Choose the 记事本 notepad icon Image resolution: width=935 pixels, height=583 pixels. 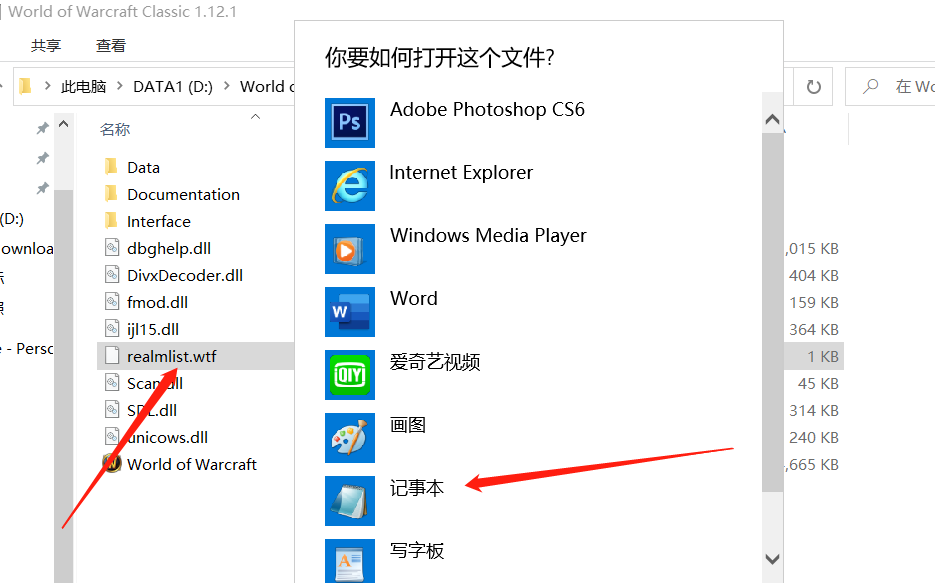[349, 501]
